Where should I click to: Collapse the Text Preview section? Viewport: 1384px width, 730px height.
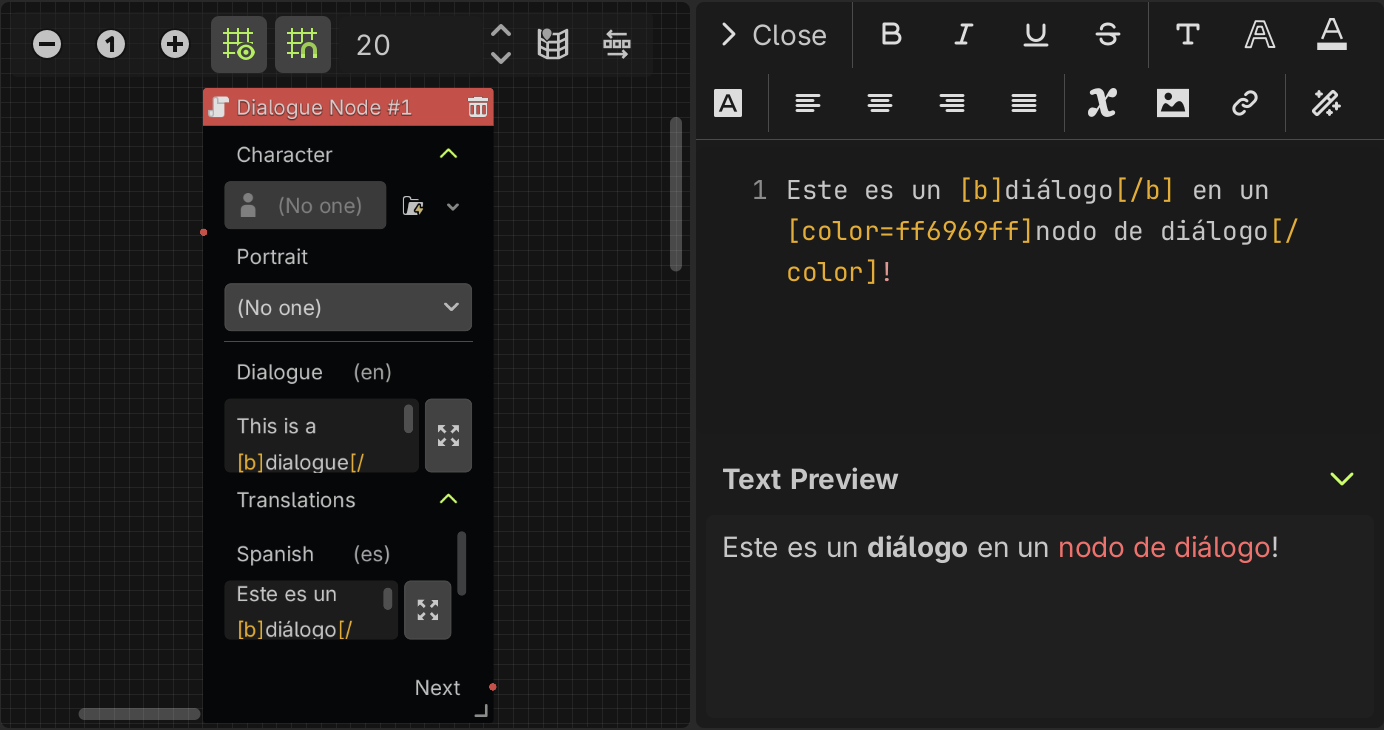pyautogui.click(x=1341, y=479)
